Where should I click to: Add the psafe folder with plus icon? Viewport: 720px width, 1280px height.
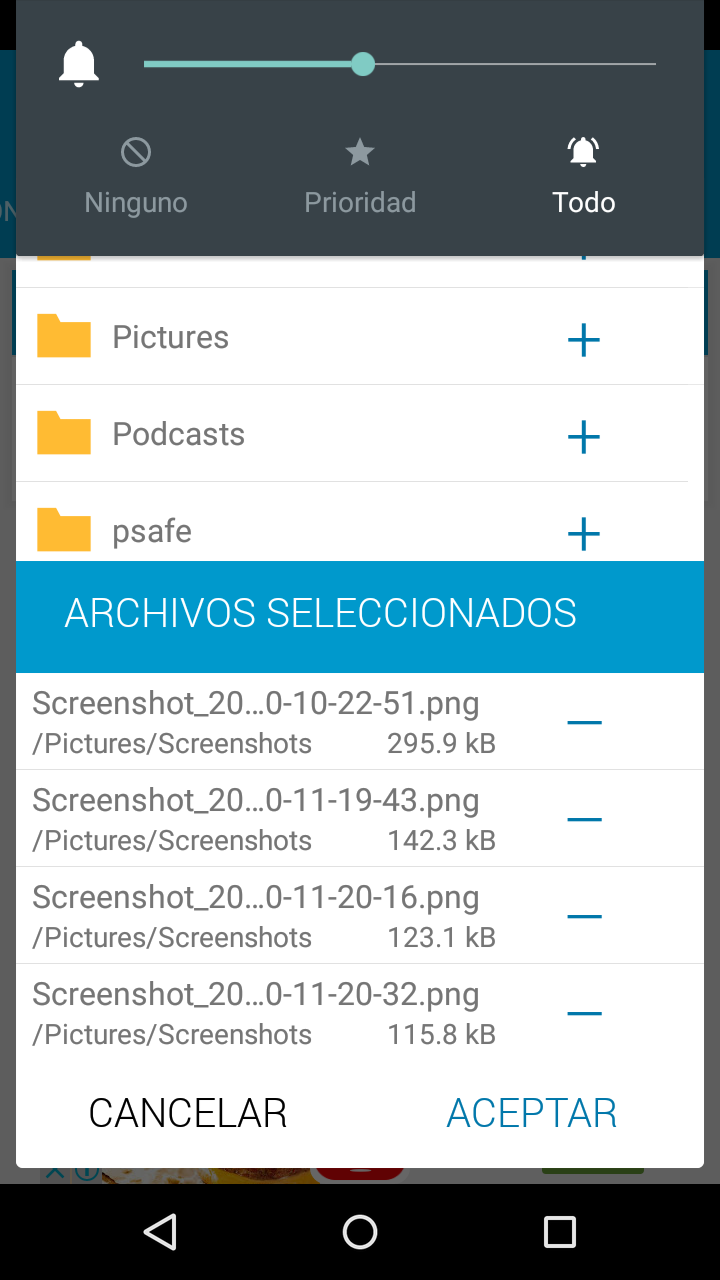[x=583, y=534]
